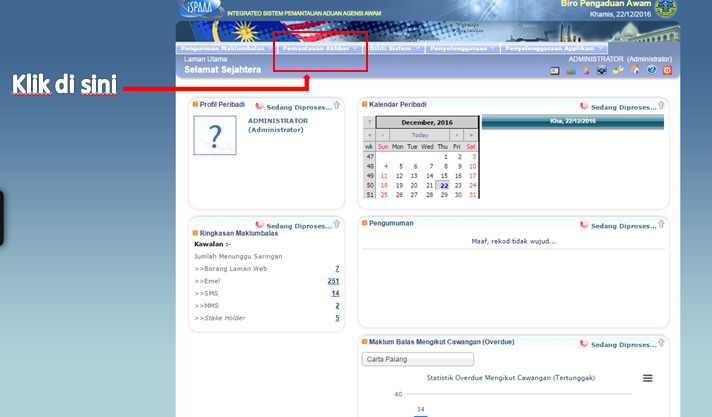Select December 1 in the calendar
Screen dimensions: 712x417
pos(445,157)
